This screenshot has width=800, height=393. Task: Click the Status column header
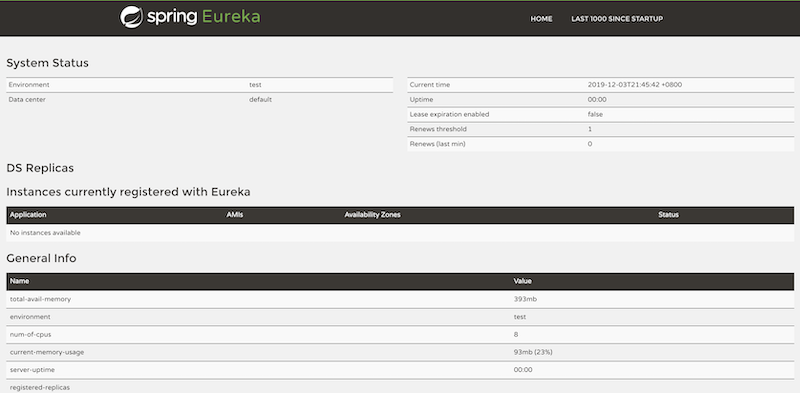pyautogui.click(x=668, y=215)
